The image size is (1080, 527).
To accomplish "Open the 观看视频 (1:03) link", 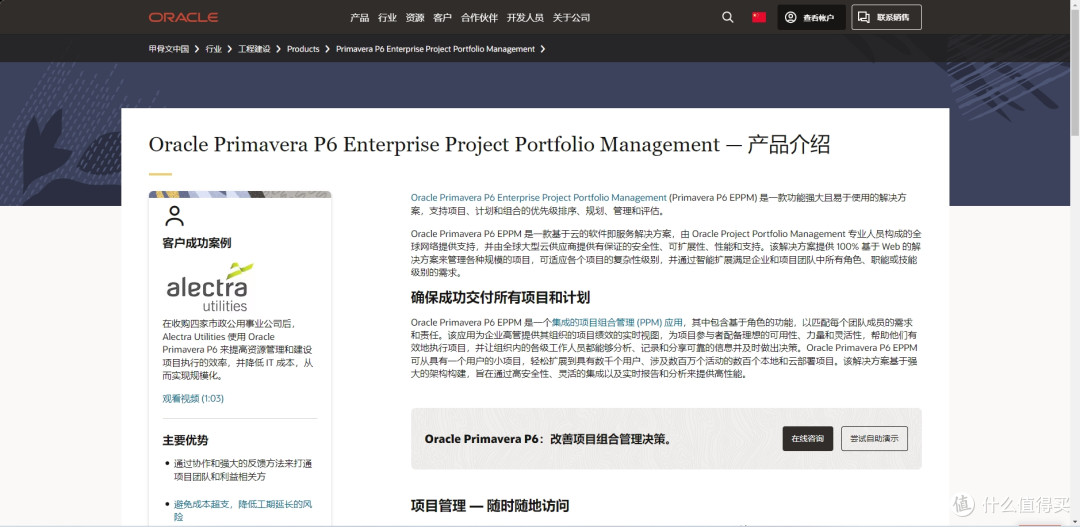I will click(193, 398).
